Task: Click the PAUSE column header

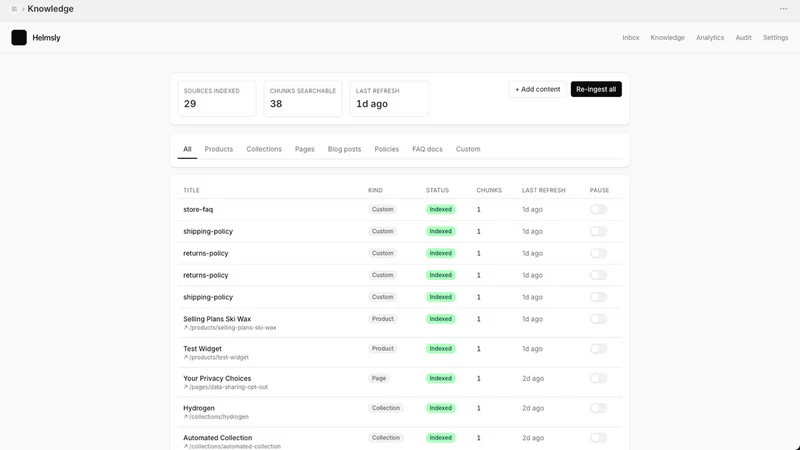Action: [x=599, y=190]
